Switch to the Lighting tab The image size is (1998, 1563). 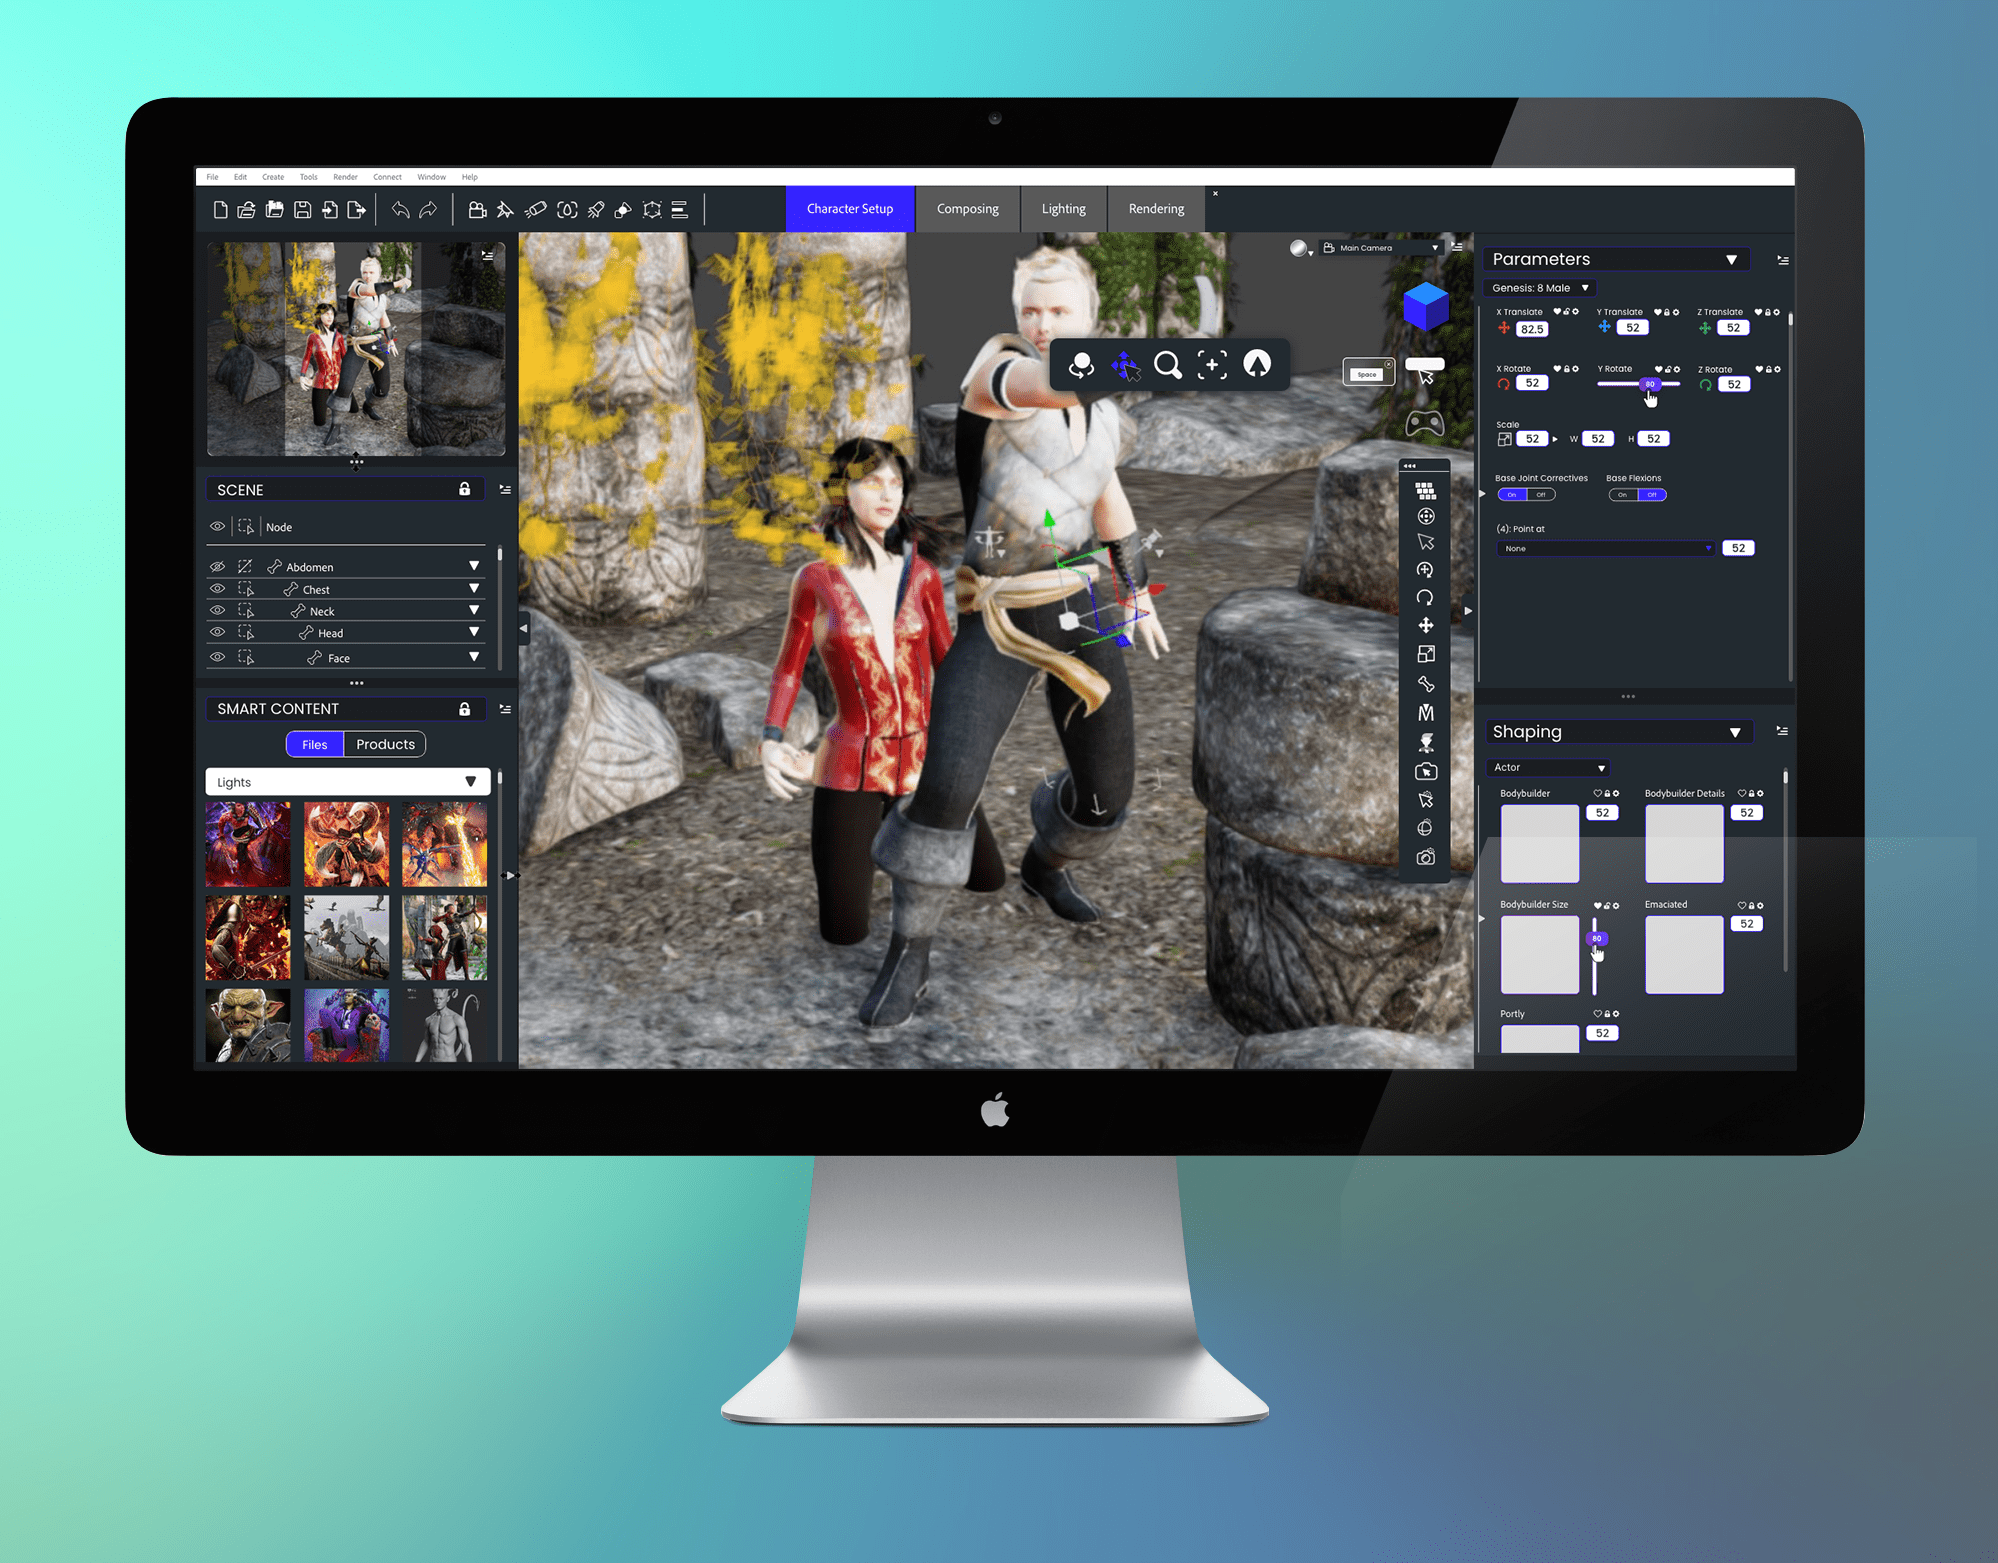point(1063,209)
